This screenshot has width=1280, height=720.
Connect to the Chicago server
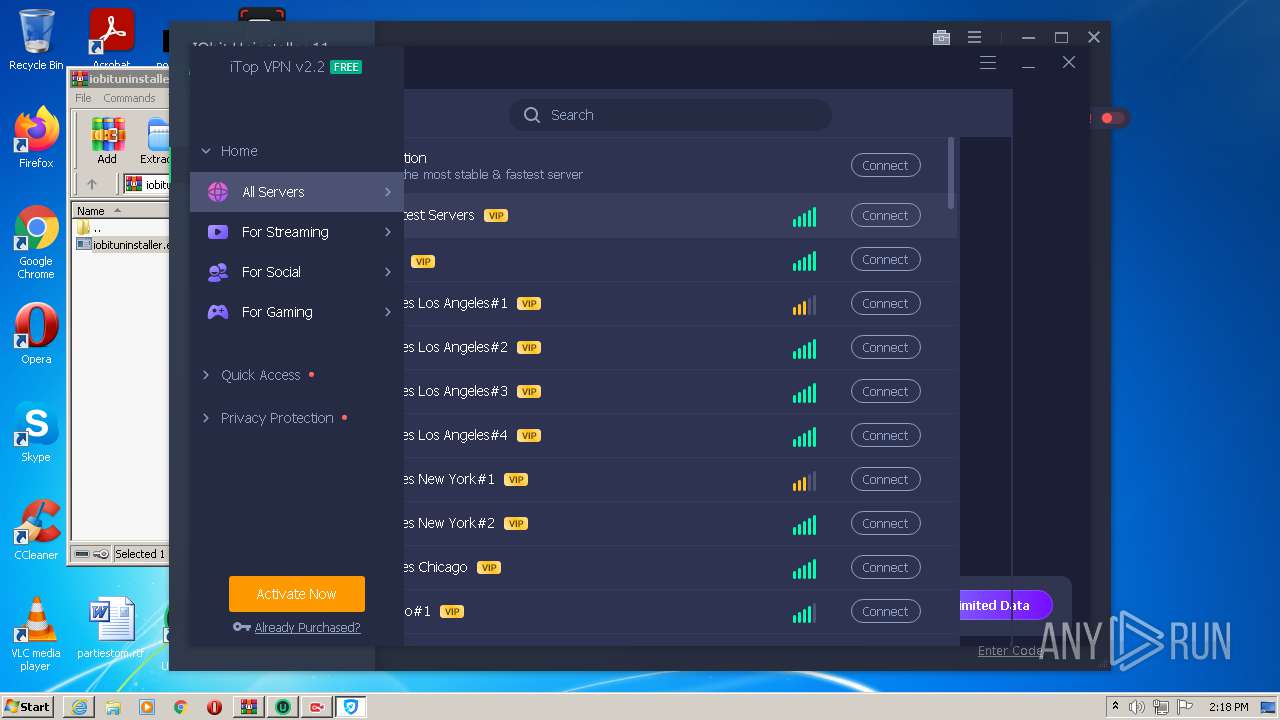click(885, 568)
